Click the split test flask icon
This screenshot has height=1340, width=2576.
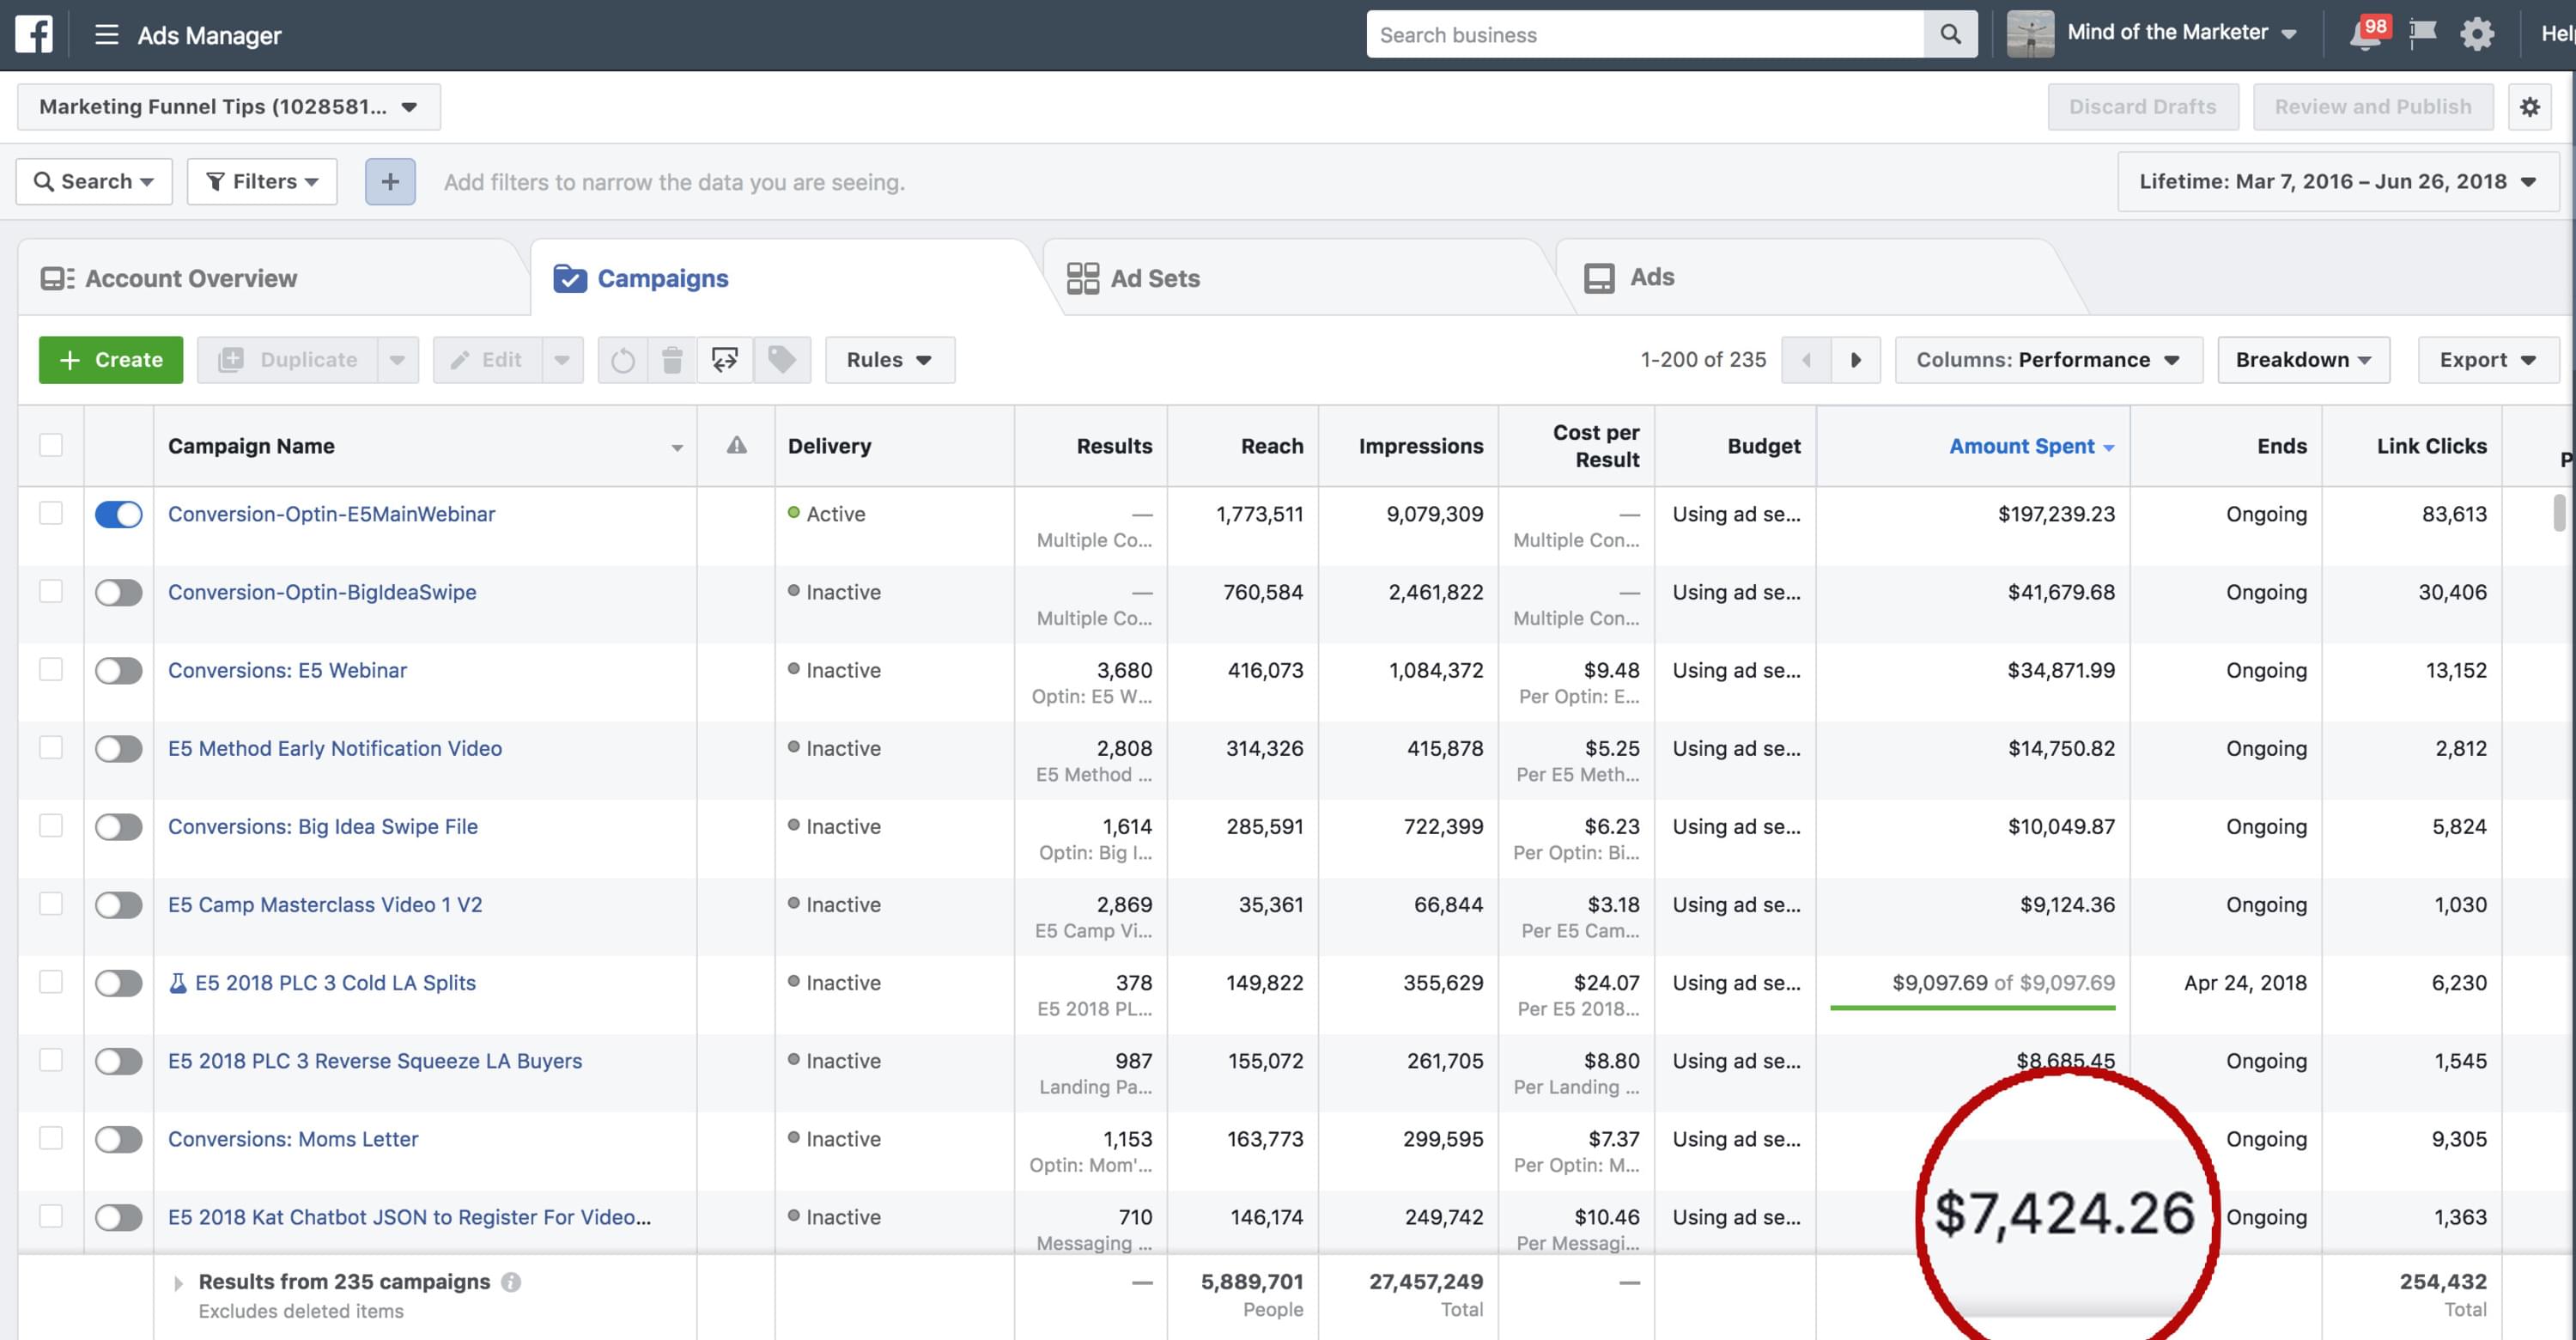pyautogui.click(x=178, y=983)
